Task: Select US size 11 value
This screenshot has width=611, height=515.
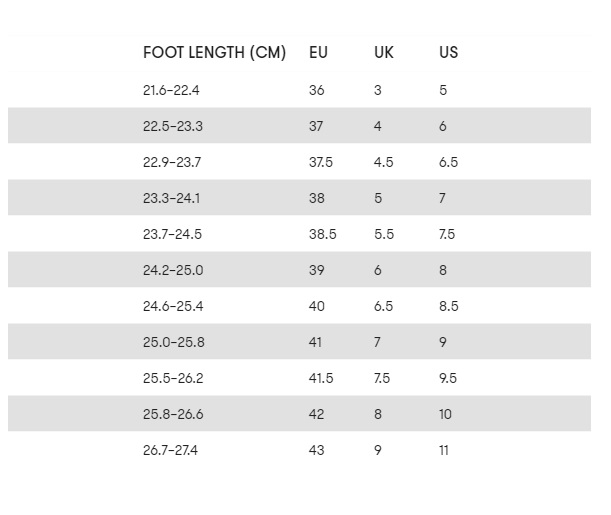Action: [444, 450]
